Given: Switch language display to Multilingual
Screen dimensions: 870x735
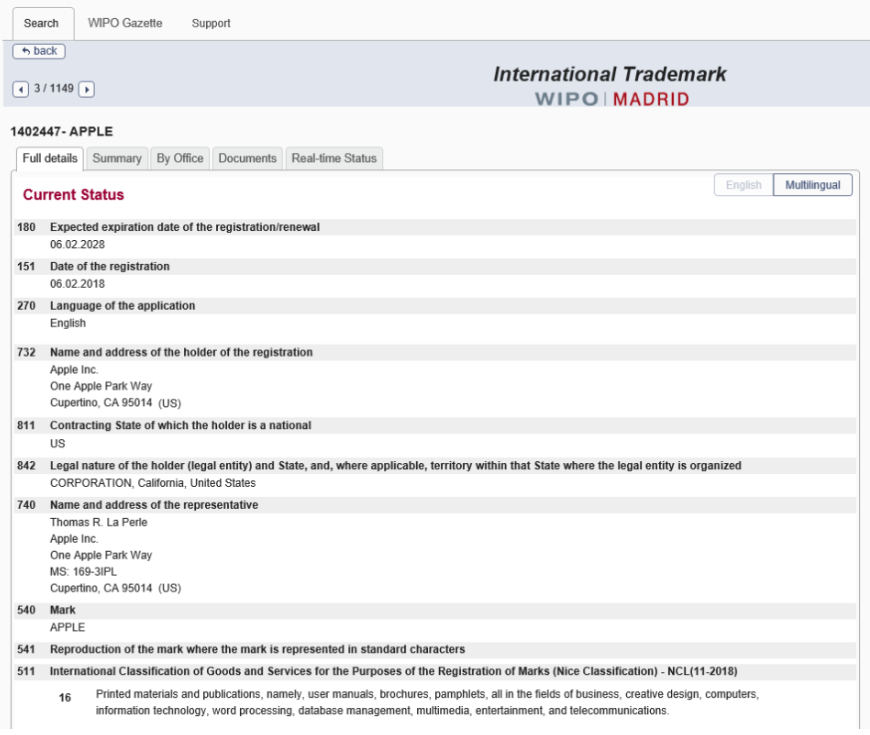Looking at the screenshot, I should (x=812, y=185).
